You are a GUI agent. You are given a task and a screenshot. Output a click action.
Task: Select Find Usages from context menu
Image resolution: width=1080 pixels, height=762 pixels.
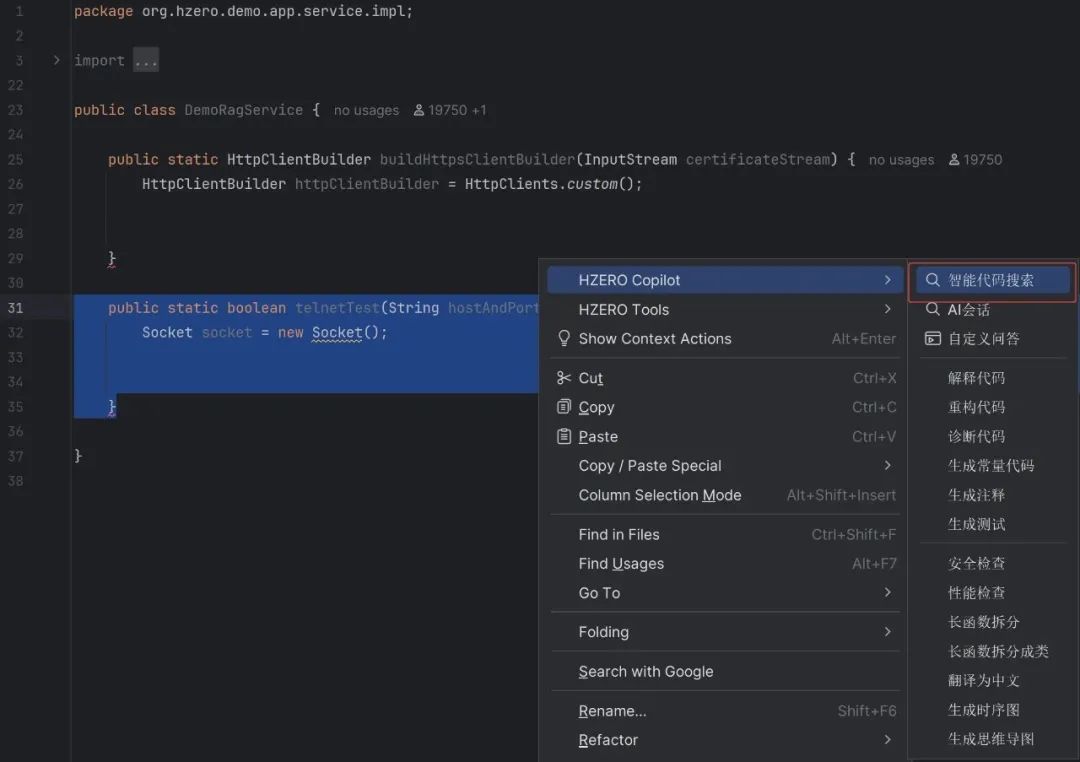point(621,564)
